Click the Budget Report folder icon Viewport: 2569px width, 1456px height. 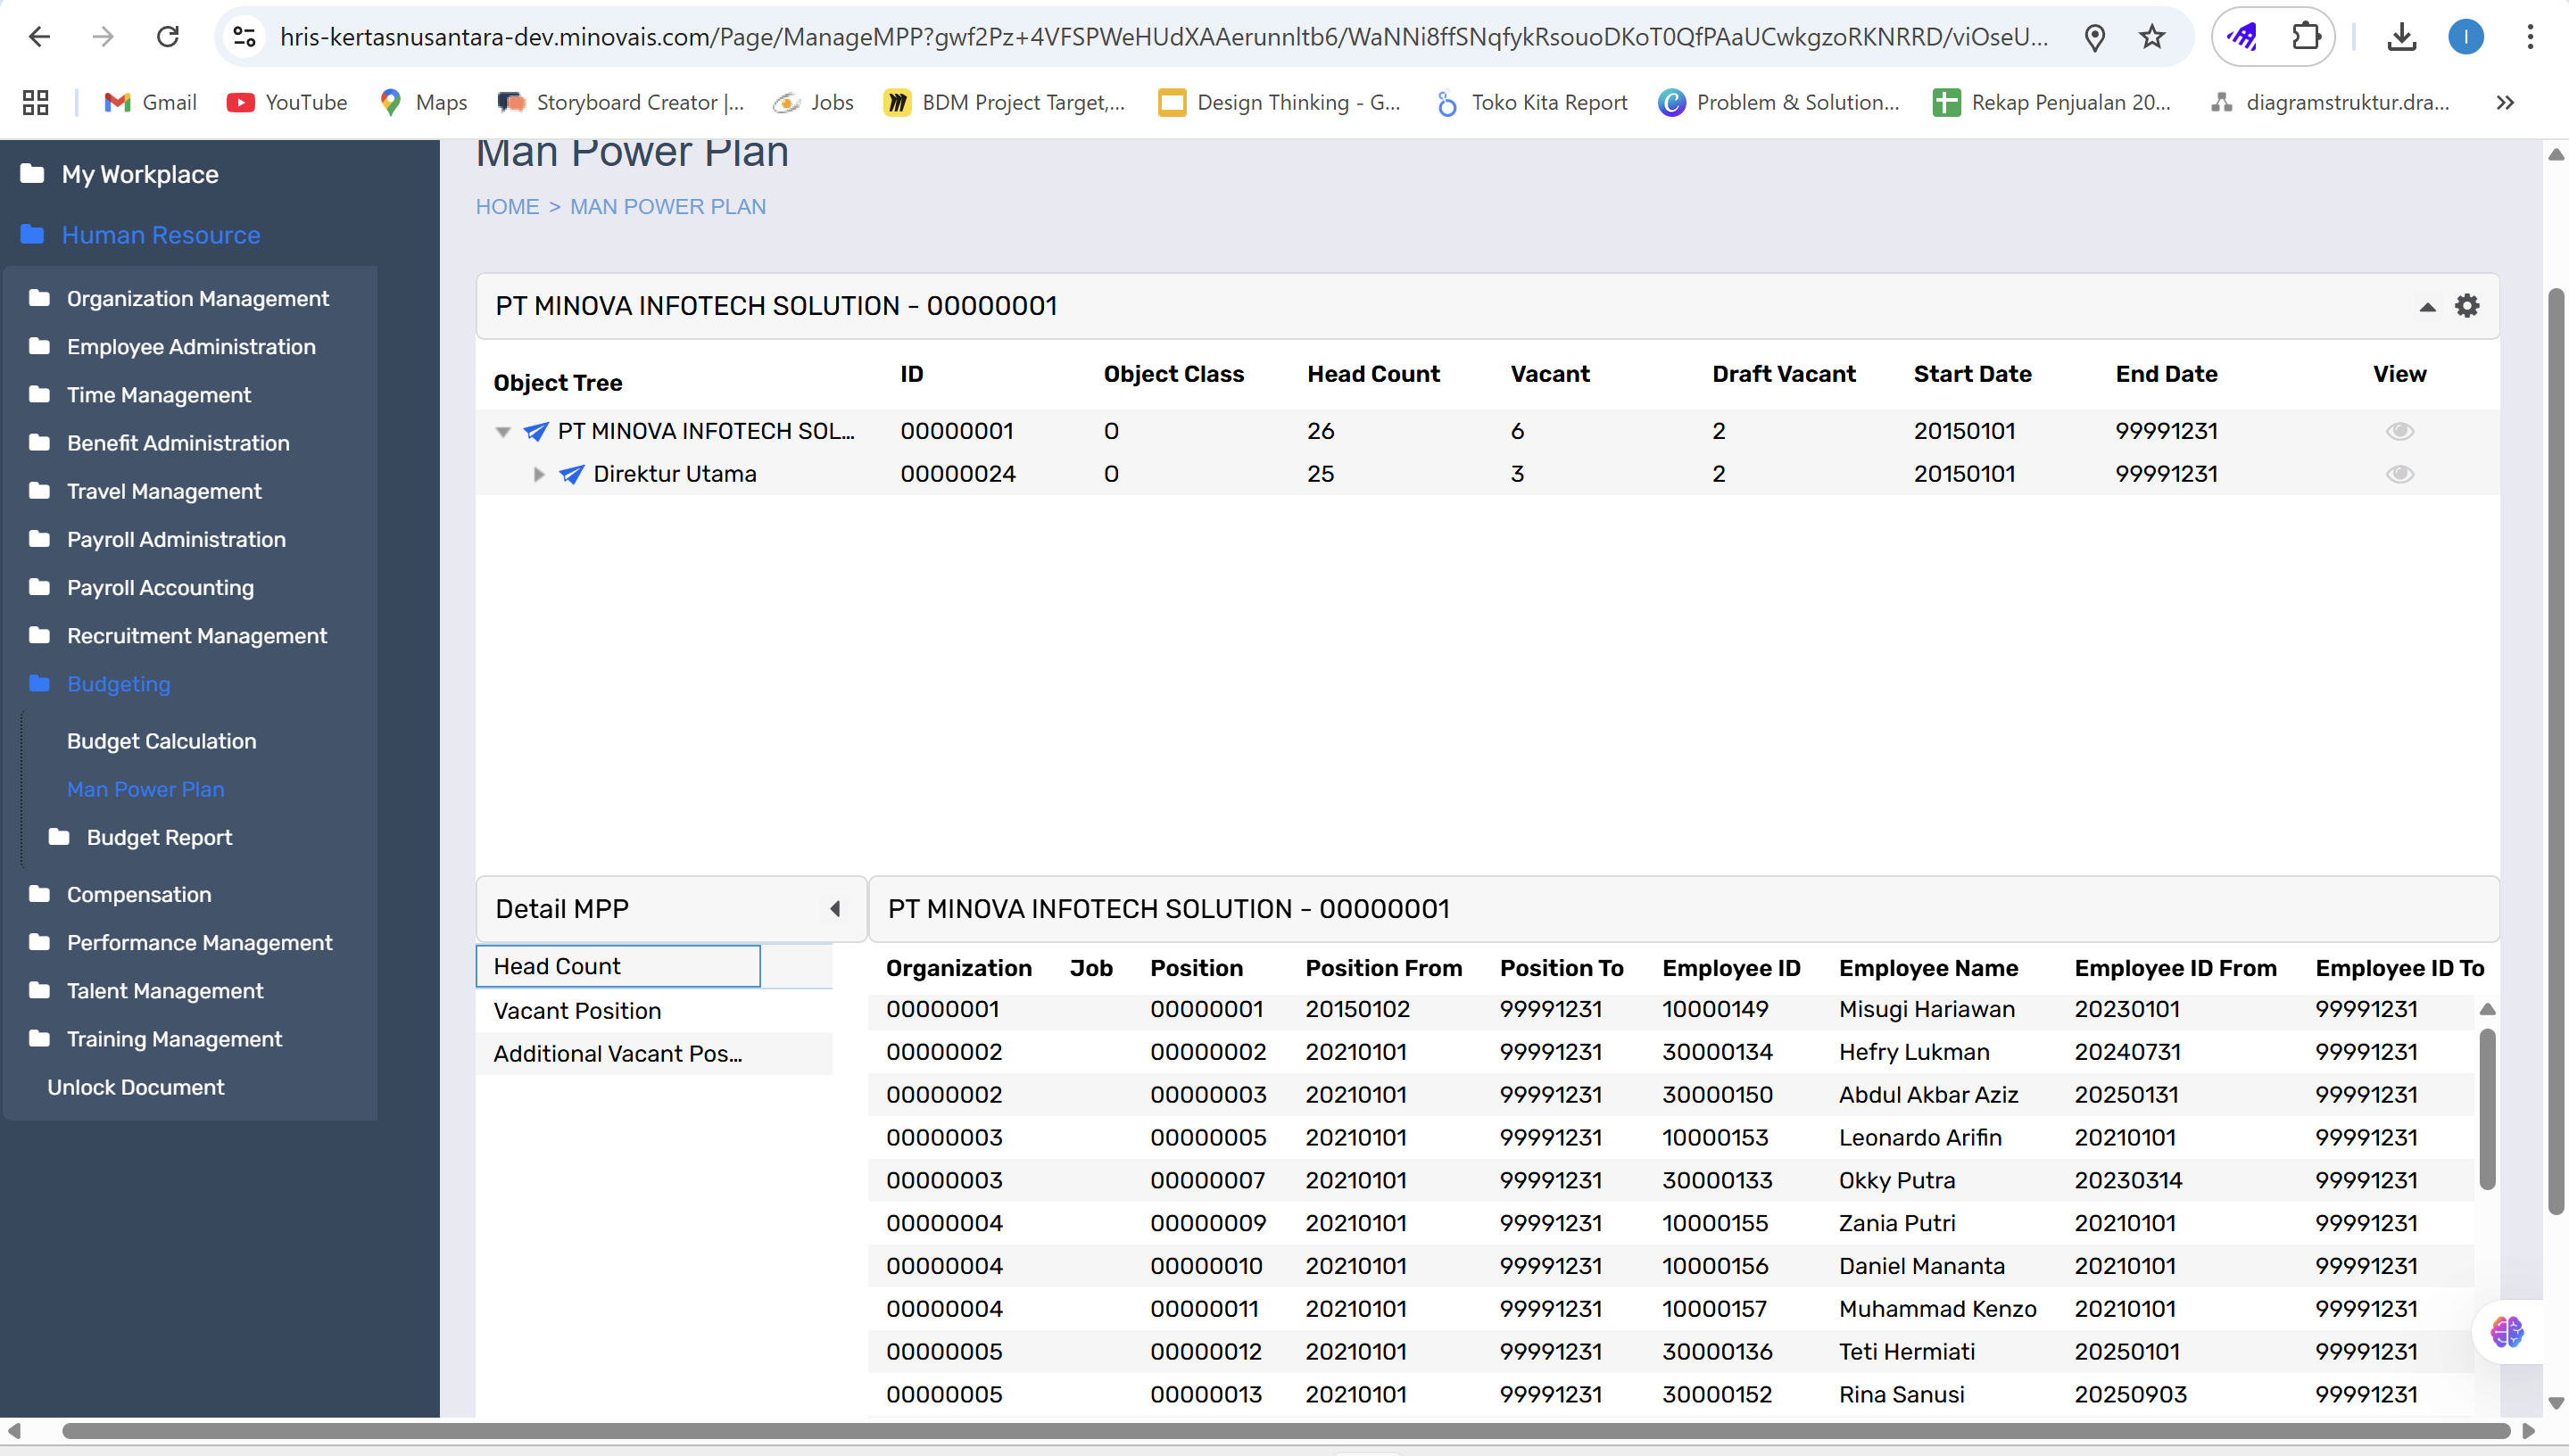point(59,837)
